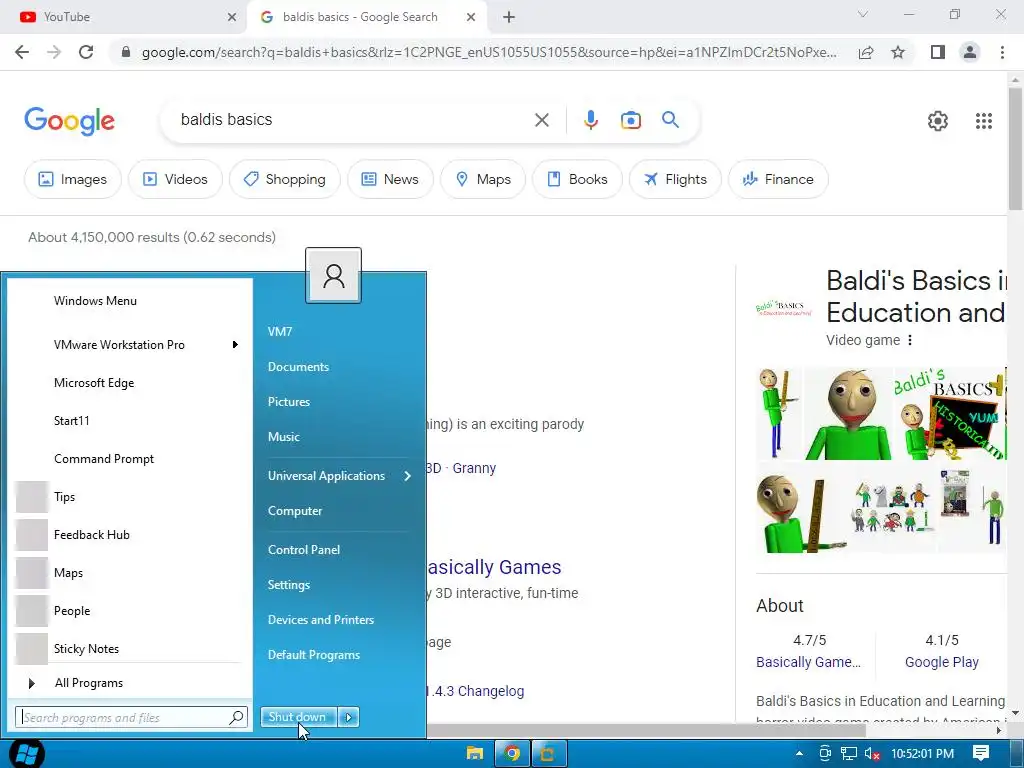Click the share page icon in address bar
The height and width of the screenshot is (768, 1024).
(866, 52)
